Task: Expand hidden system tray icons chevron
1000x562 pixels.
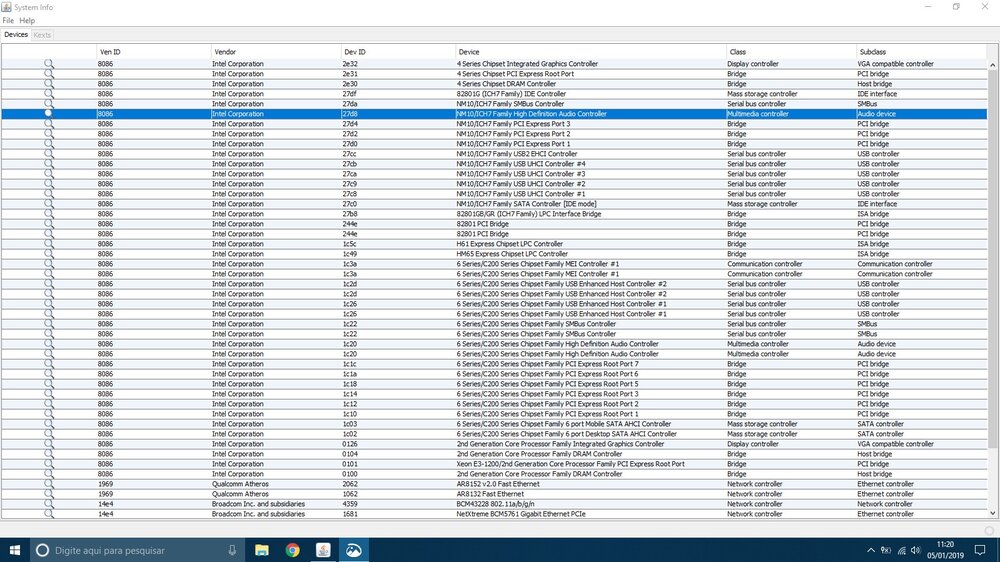Action: point(873,550)
